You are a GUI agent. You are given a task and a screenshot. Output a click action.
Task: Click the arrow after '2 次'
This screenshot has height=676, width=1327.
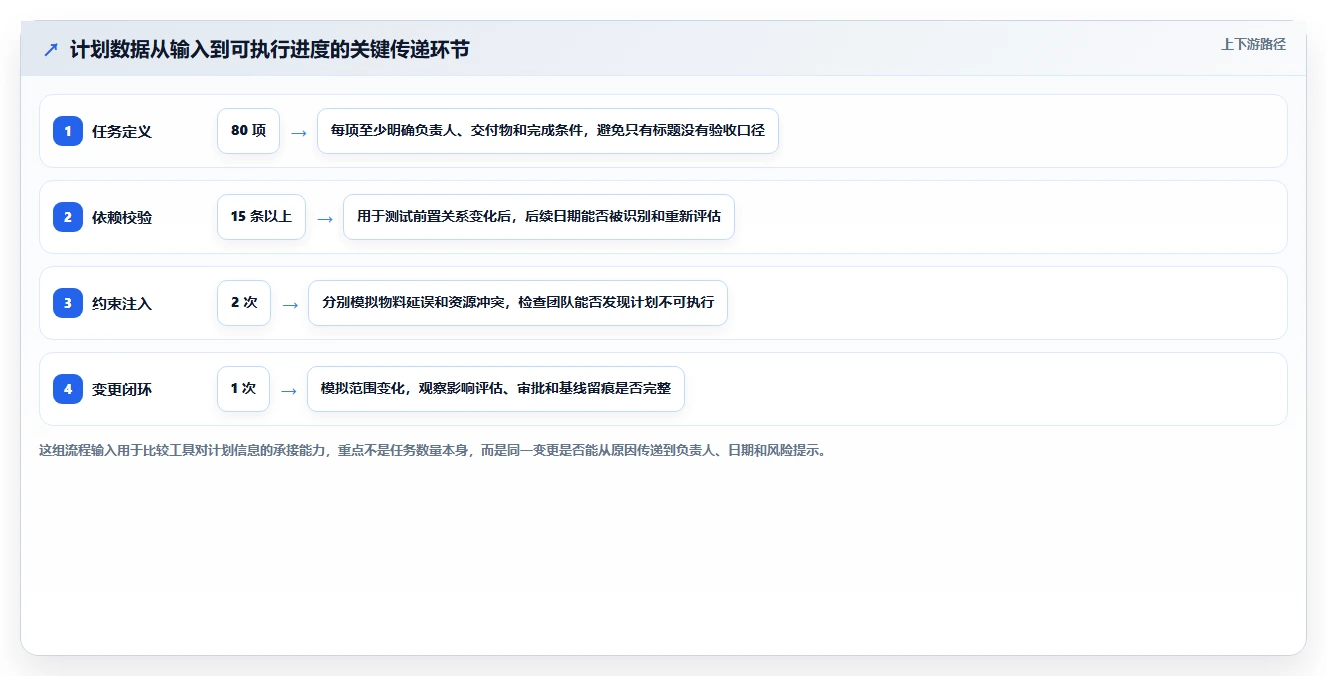click(x=290, y=304)
